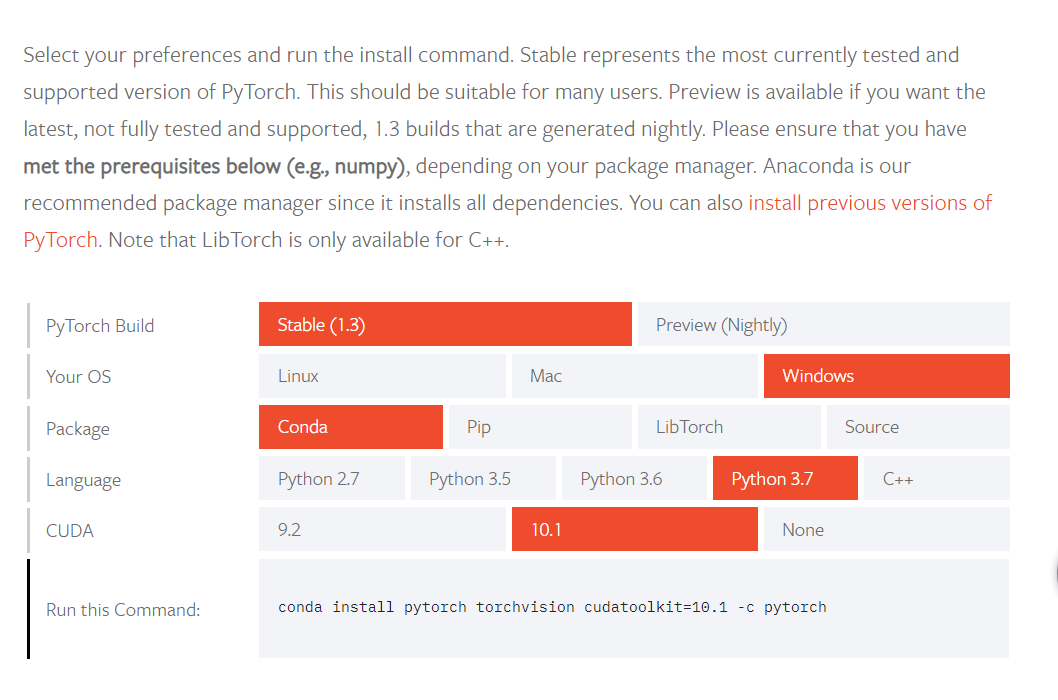
Task: Select Python 2.7 language
Action: coord(331,479)
